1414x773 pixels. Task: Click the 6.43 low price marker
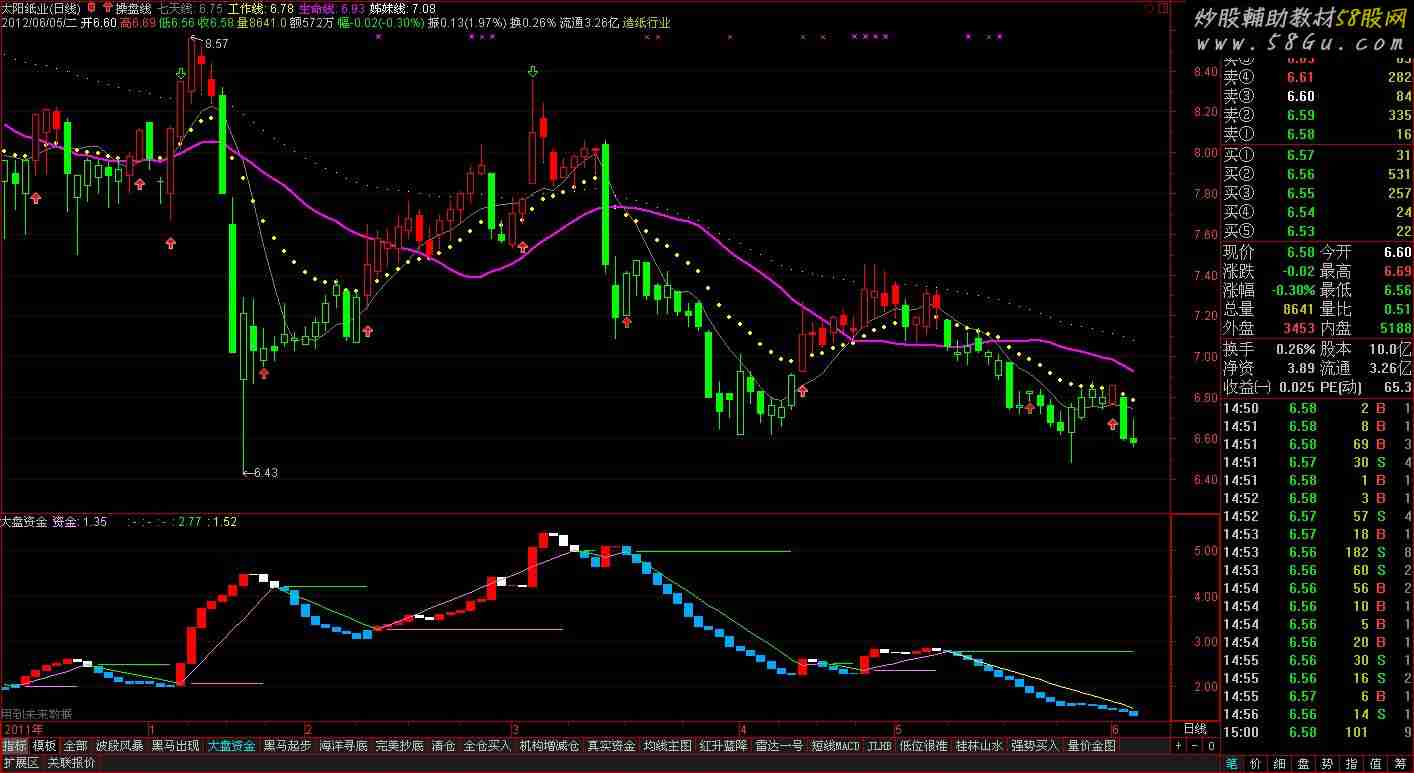[263, 472]
